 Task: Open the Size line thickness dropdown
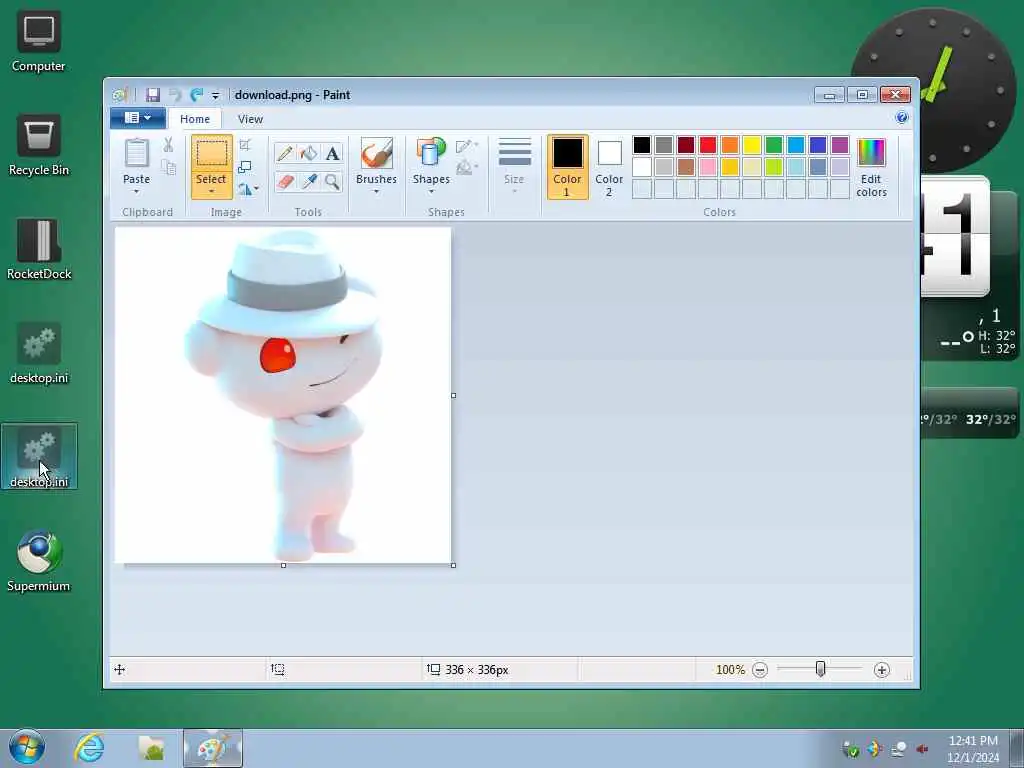point(514,167)
